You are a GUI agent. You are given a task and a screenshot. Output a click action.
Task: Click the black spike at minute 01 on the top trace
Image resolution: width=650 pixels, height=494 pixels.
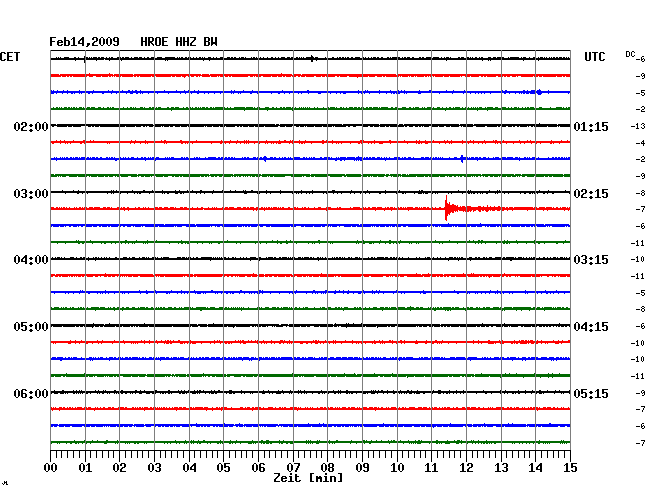point(85,59)
